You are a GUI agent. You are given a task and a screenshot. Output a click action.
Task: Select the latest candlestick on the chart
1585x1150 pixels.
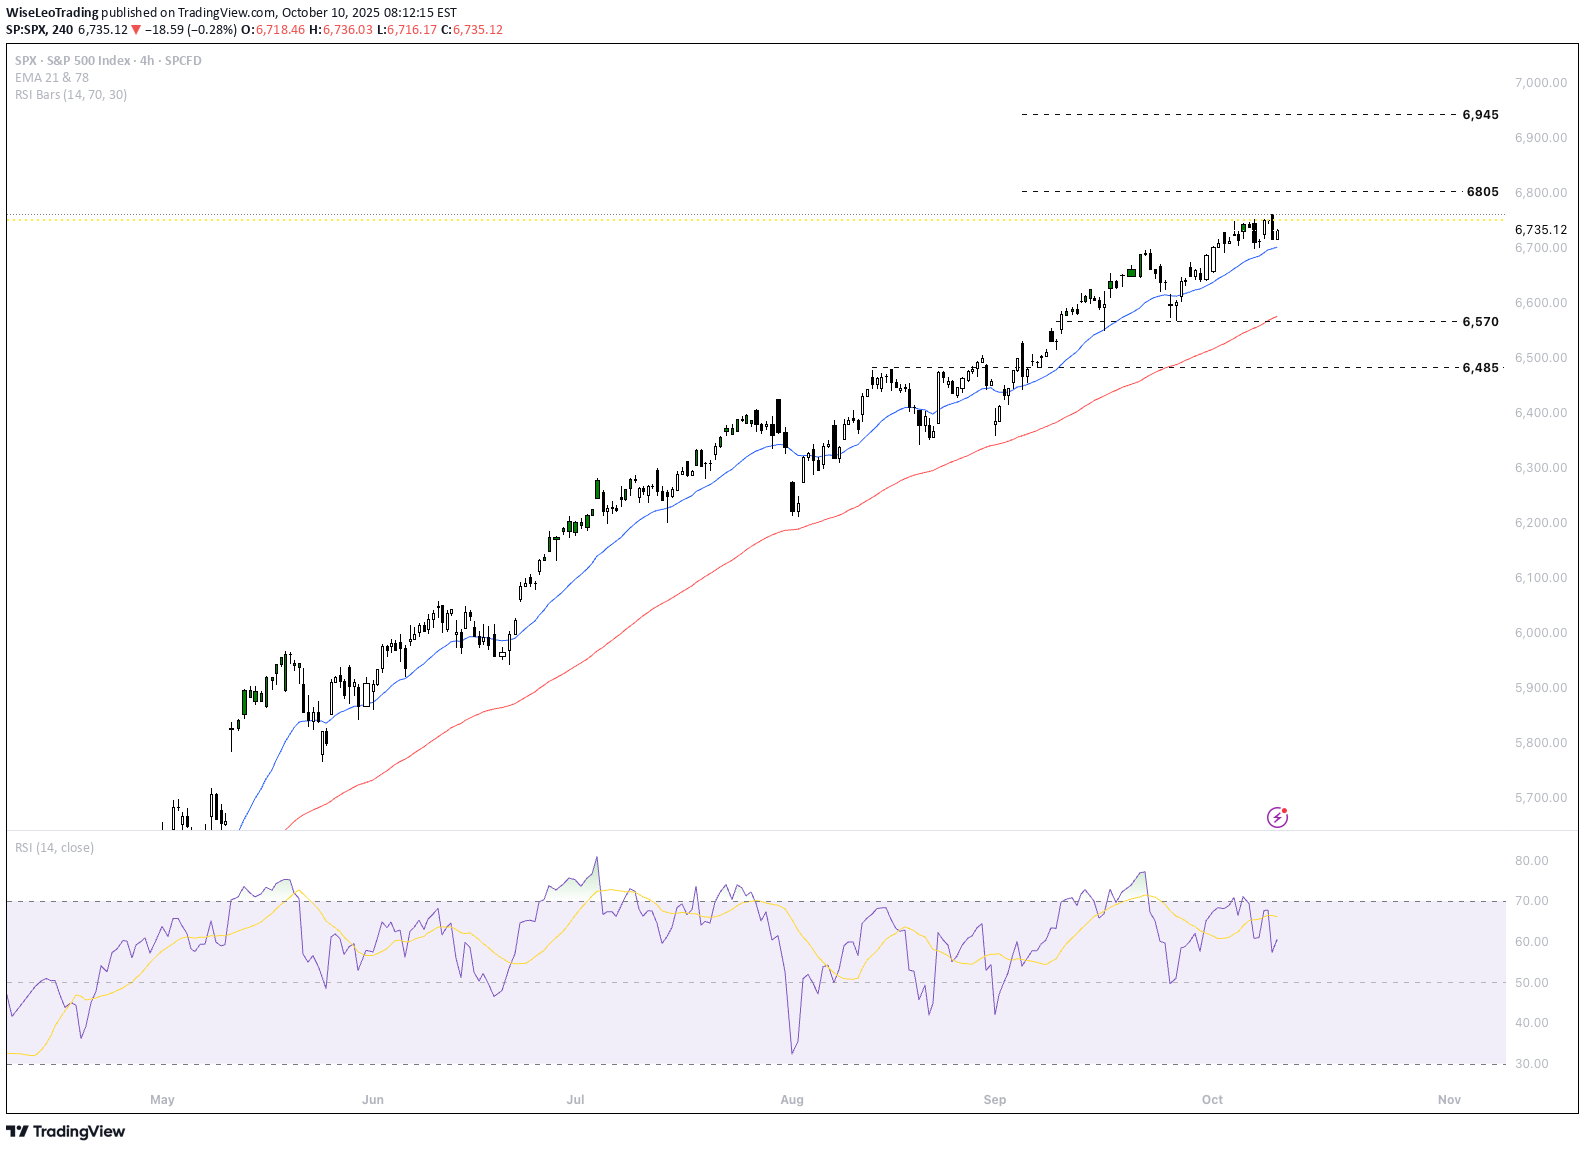(1277, 235)
